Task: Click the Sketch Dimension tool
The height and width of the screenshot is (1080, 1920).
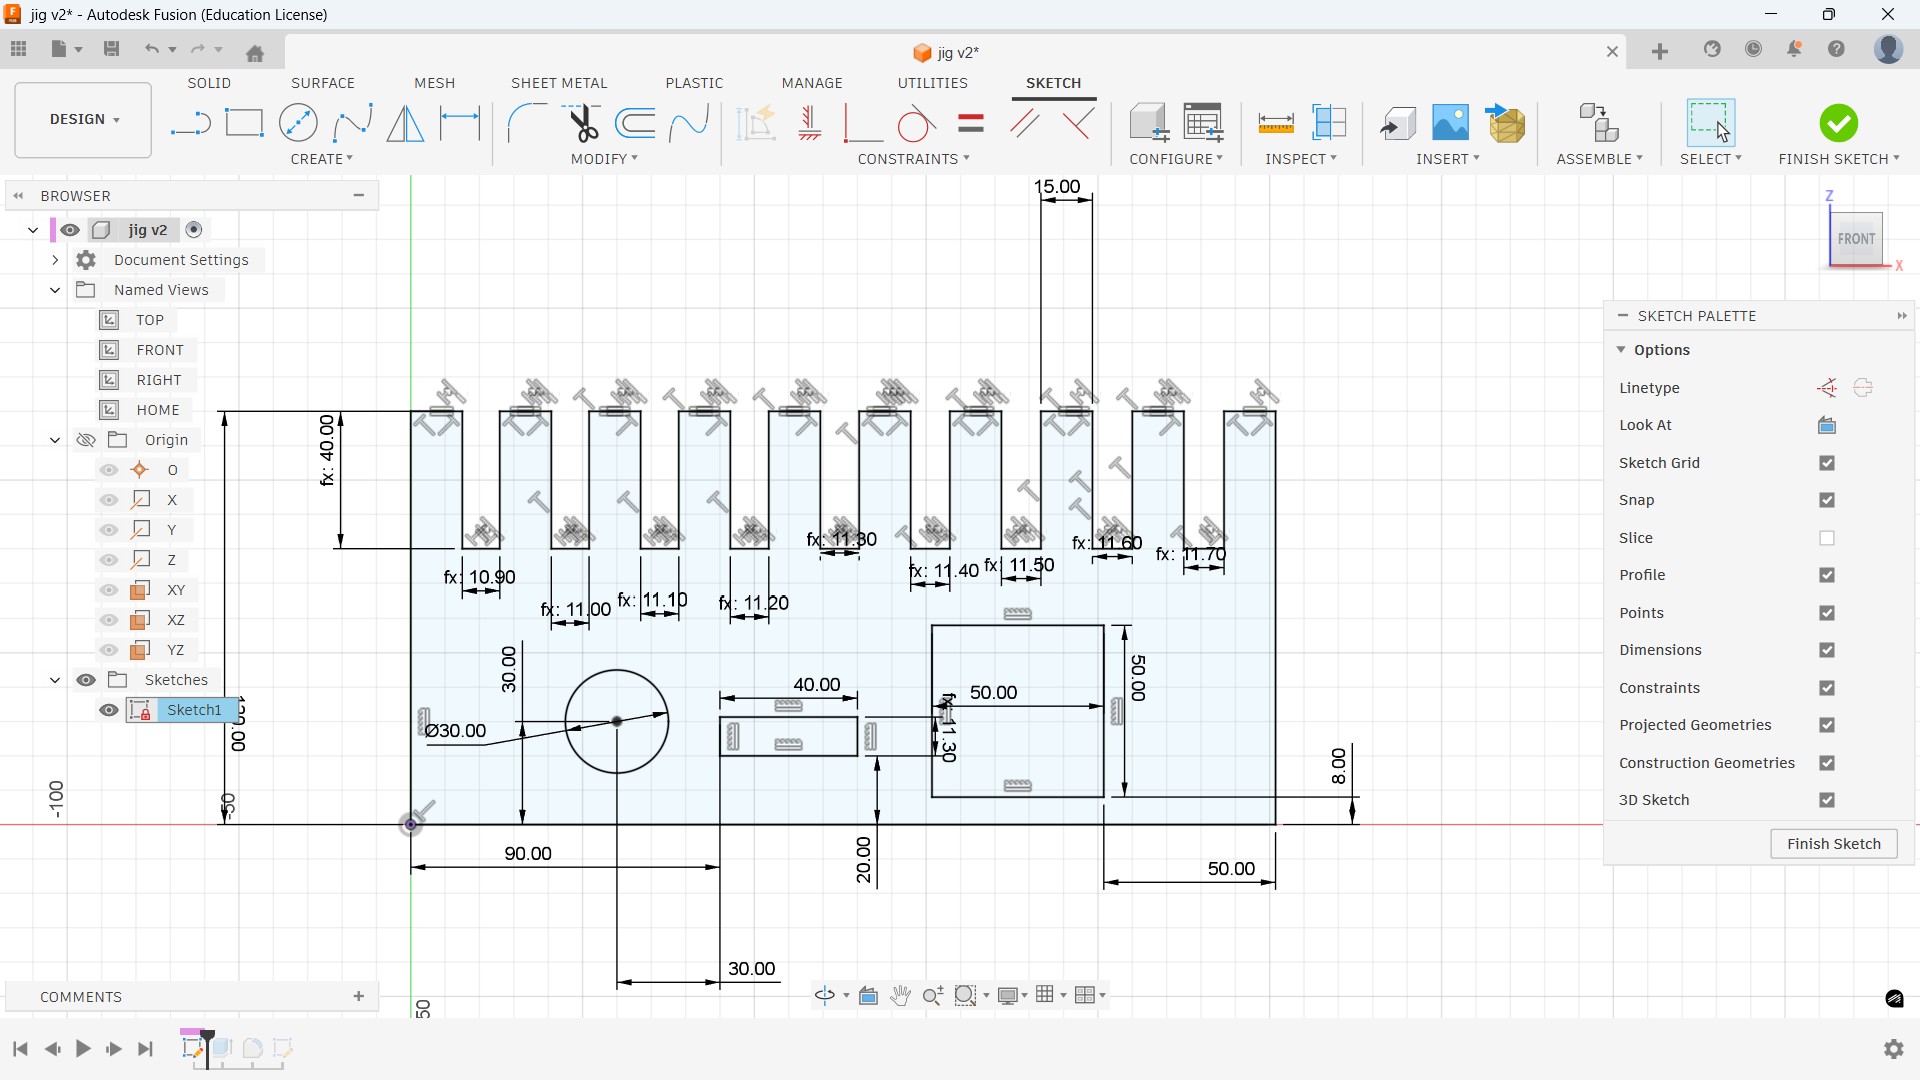Action: [460, 124]
